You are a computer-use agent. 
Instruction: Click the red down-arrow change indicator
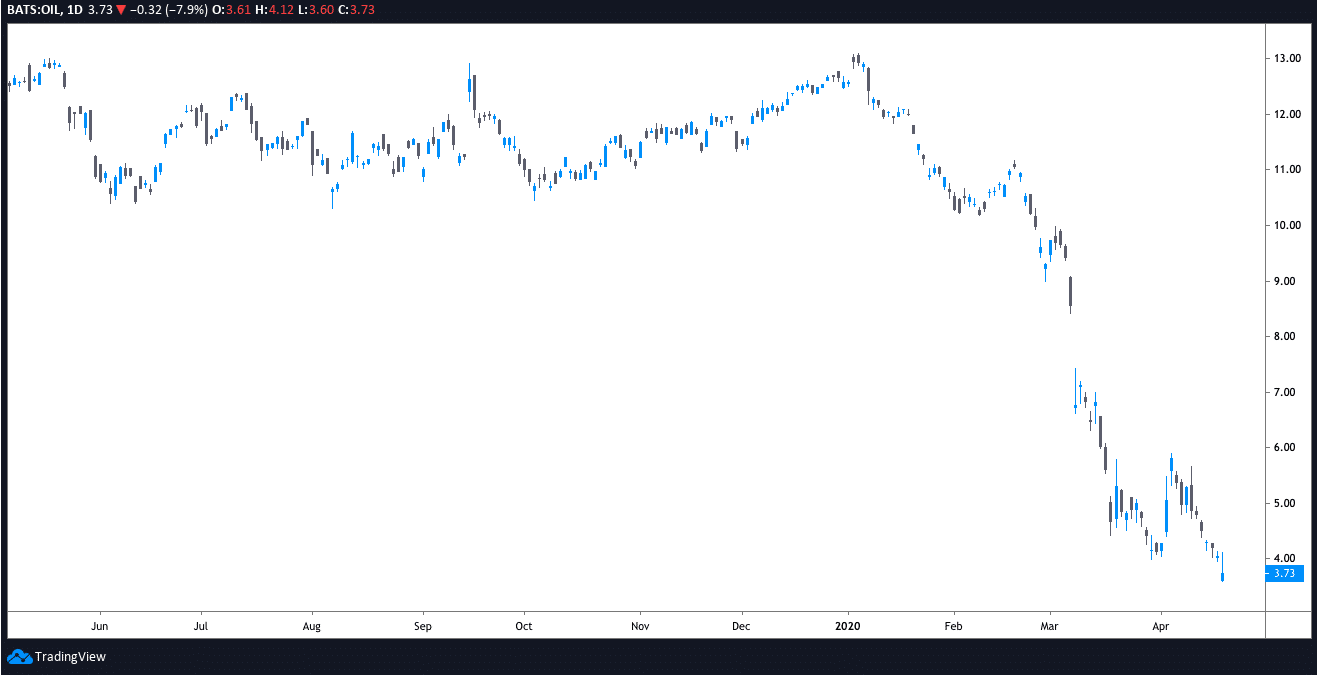[x=121, y=9]
